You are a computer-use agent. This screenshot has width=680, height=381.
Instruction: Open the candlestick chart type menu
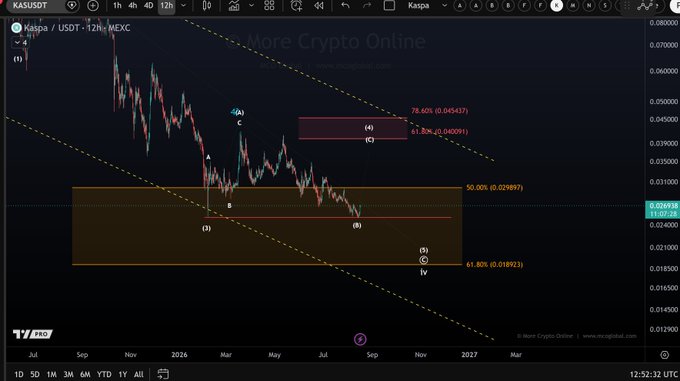pos(207,6)
